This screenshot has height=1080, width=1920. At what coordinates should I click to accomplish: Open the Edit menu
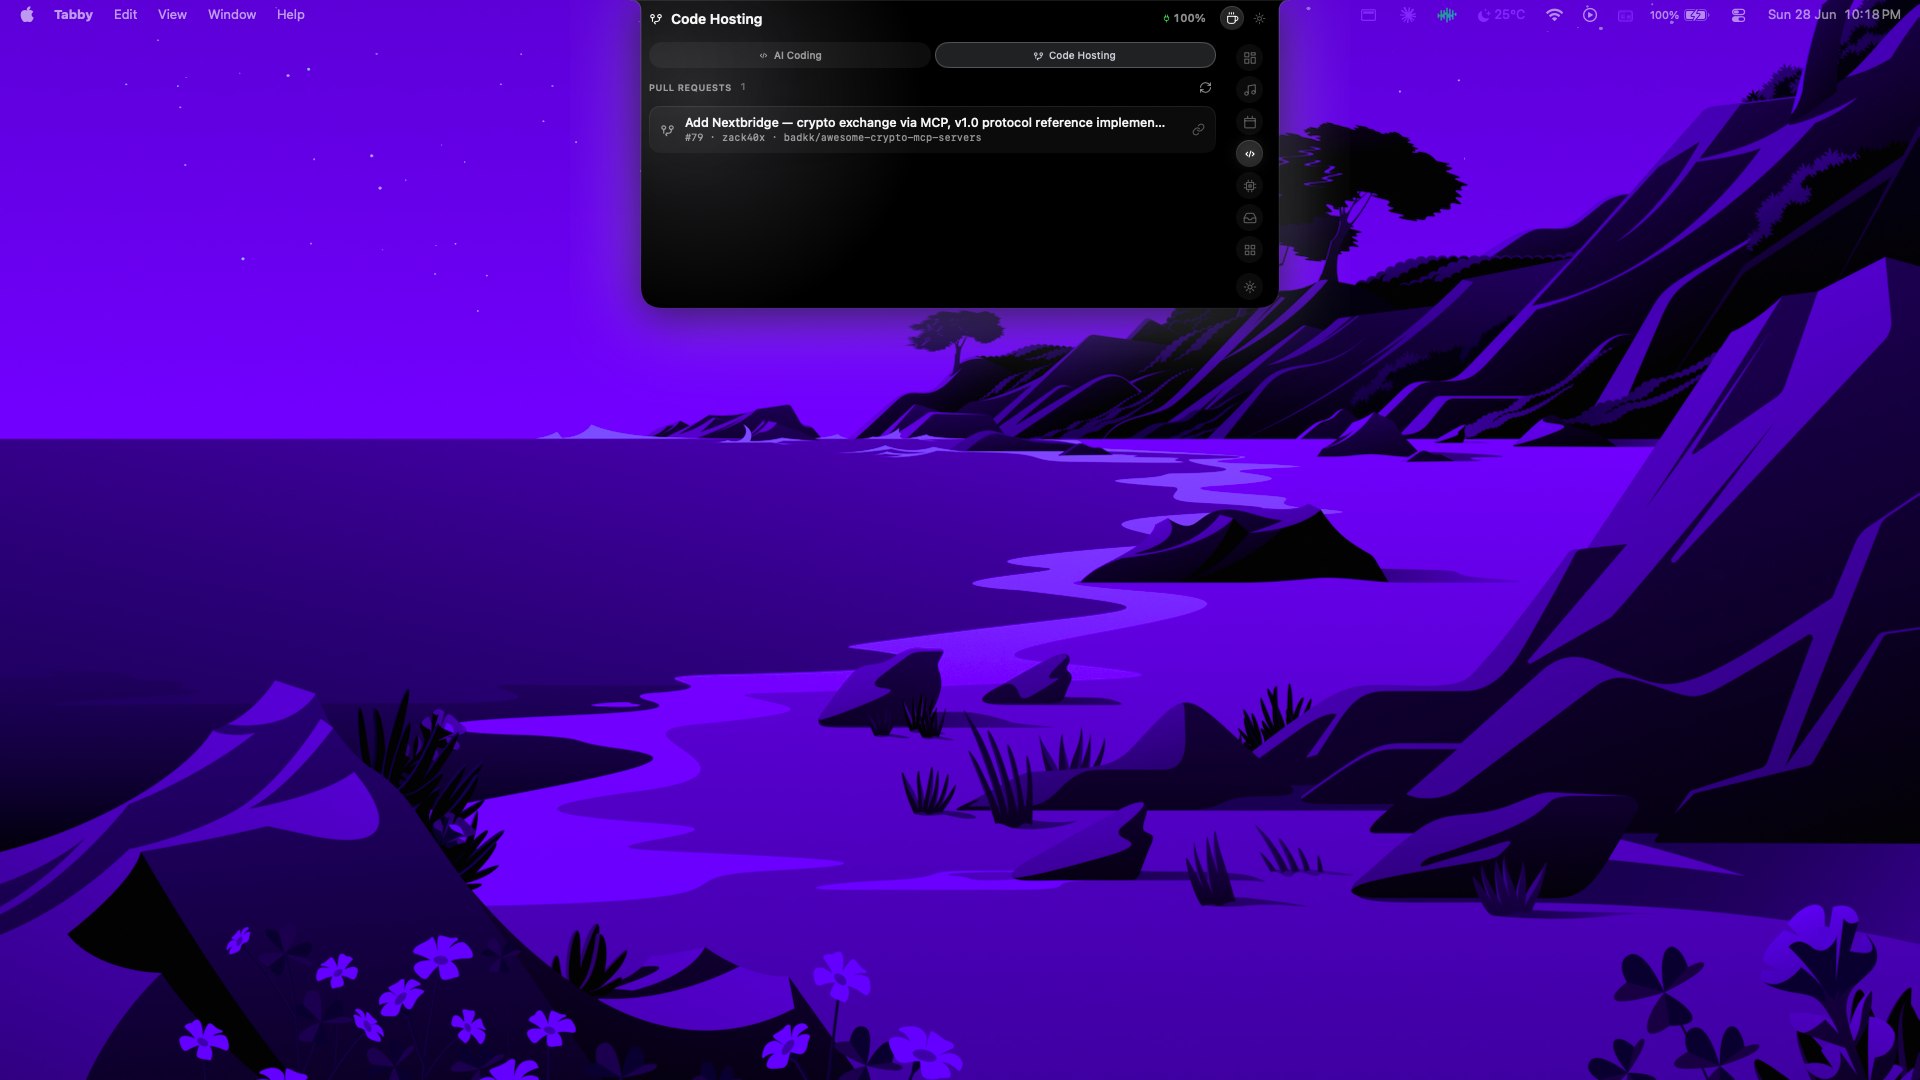[x=125, y=15]
